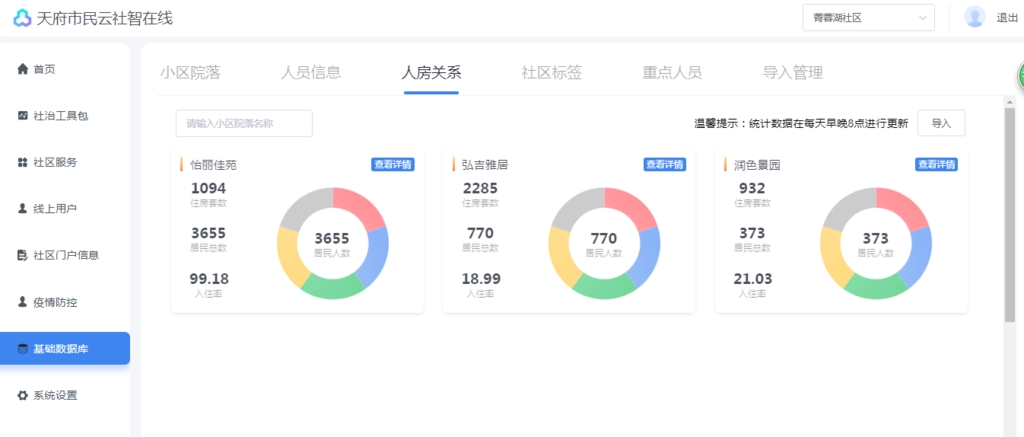The height and width of the screenshot is (437, 1024).
Task: Switch to the 人员信息 tab
Action: coord(311,72)
